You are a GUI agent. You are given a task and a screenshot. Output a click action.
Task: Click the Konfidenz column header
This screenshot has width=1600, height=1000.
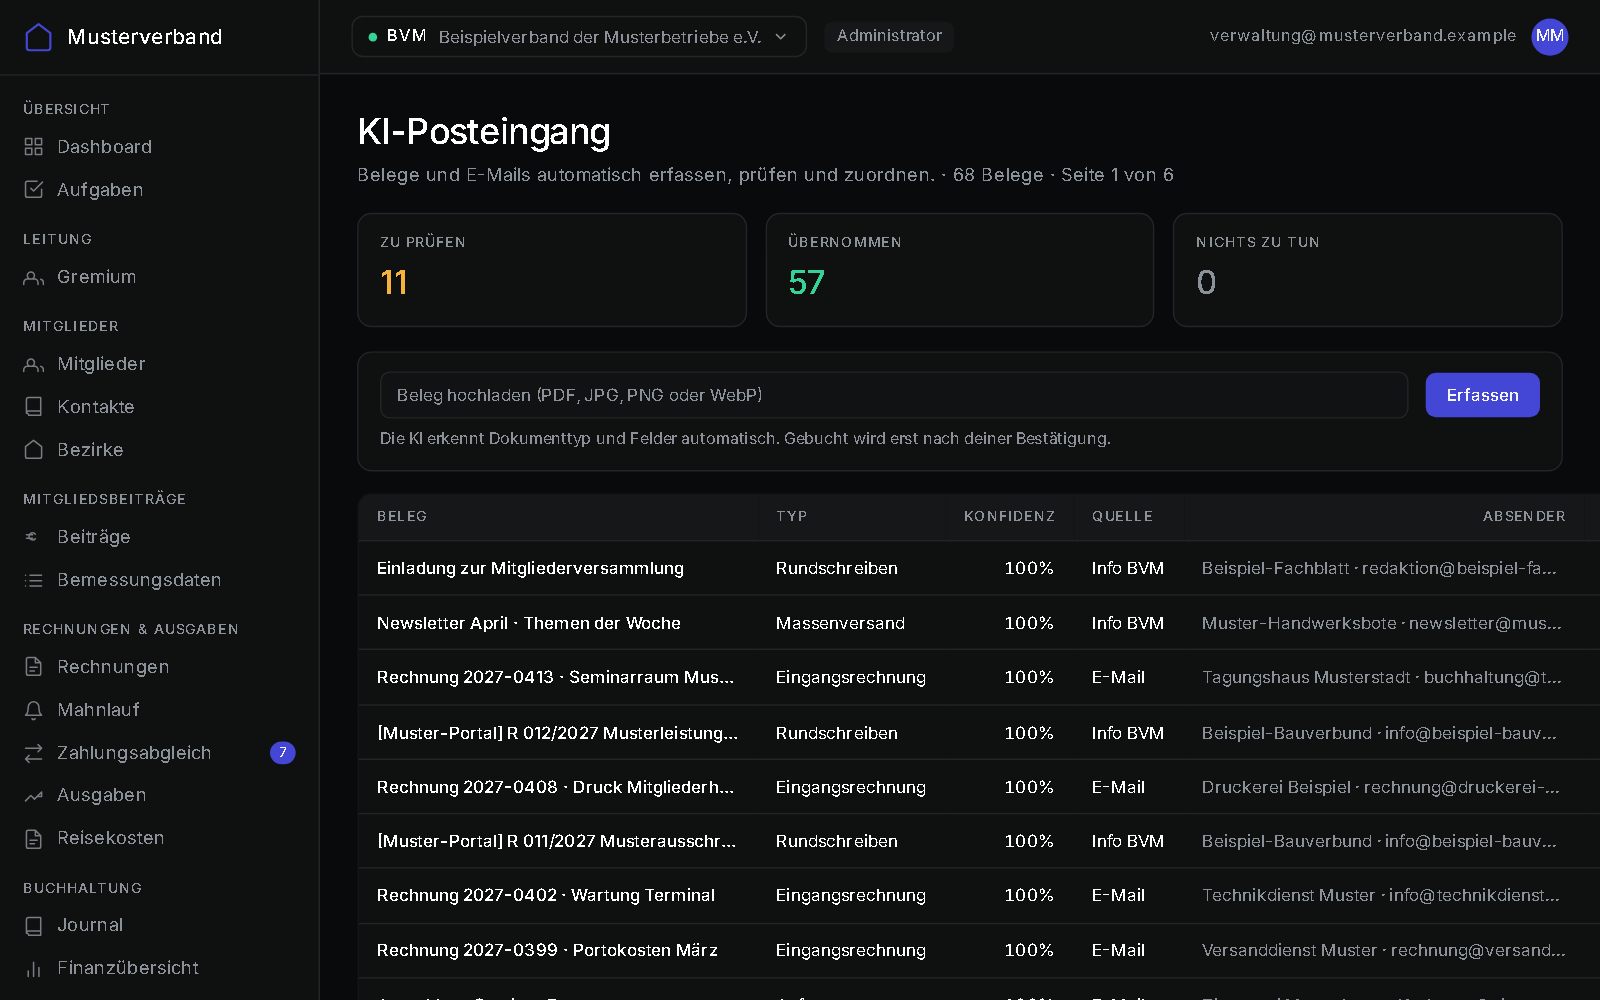1009,517
